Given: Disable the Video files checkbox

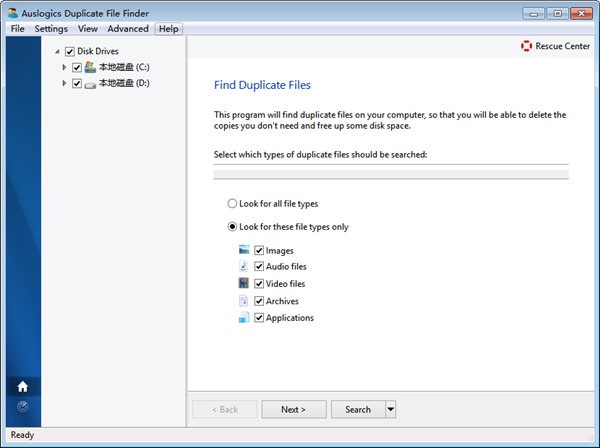Looking at the screenshot, I should (259, 284).
